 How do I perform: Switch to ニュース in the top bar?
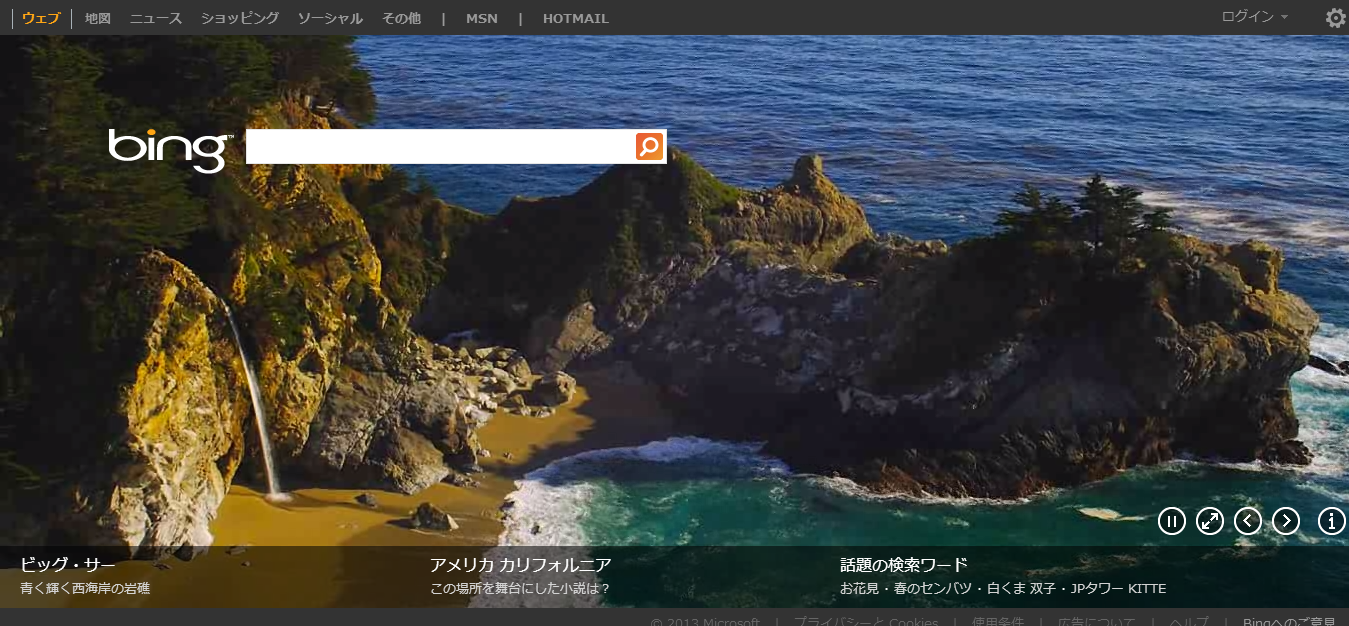[156, 18]
